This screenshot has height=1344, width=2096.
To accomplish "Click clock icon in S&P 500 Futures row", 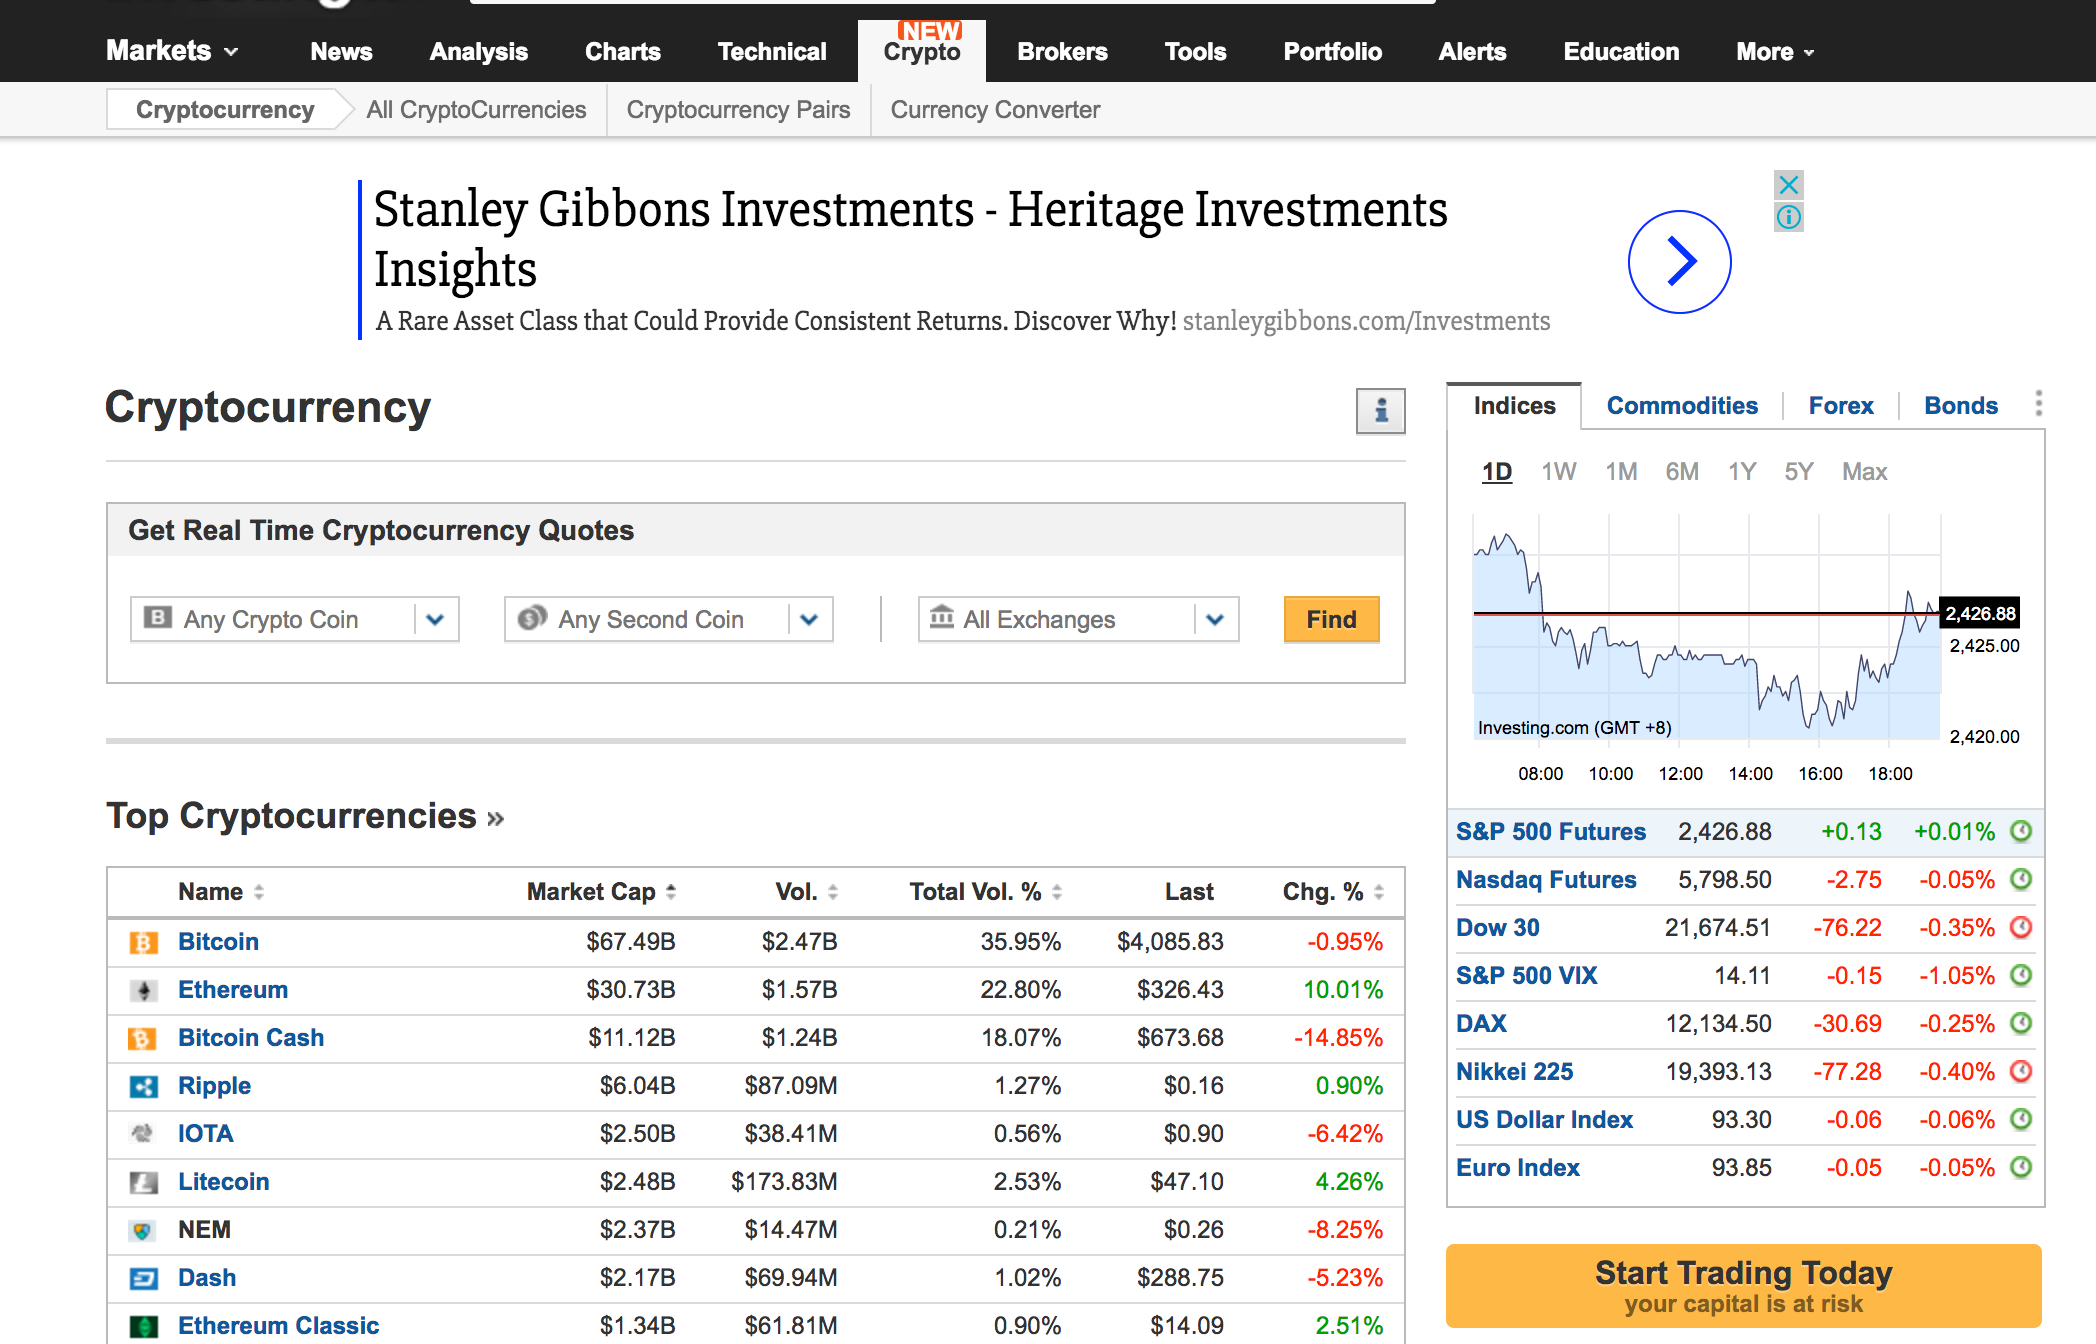I will click(2021, 831).
